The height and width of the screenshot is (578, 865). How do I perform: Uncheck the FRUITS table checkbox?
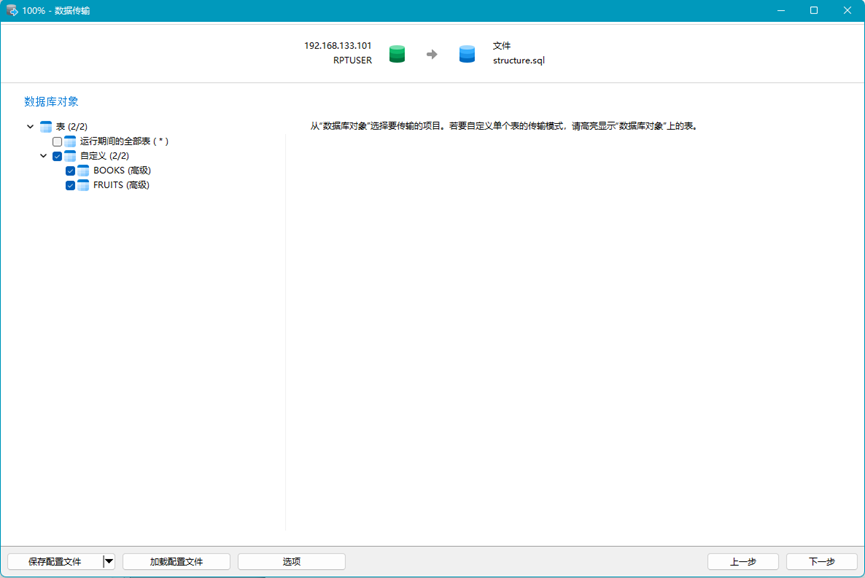coord(70,185)
